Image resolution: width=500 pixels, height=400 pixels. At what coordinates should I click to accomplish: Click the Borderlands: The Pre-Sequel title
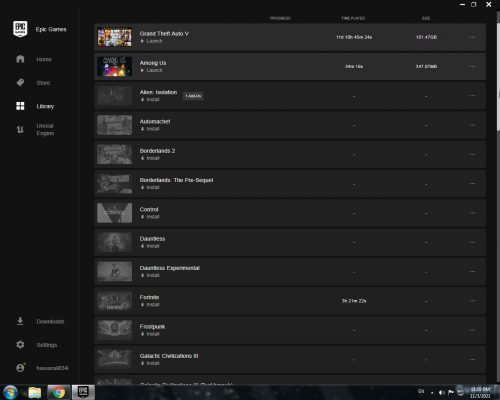tap(176, 180)
